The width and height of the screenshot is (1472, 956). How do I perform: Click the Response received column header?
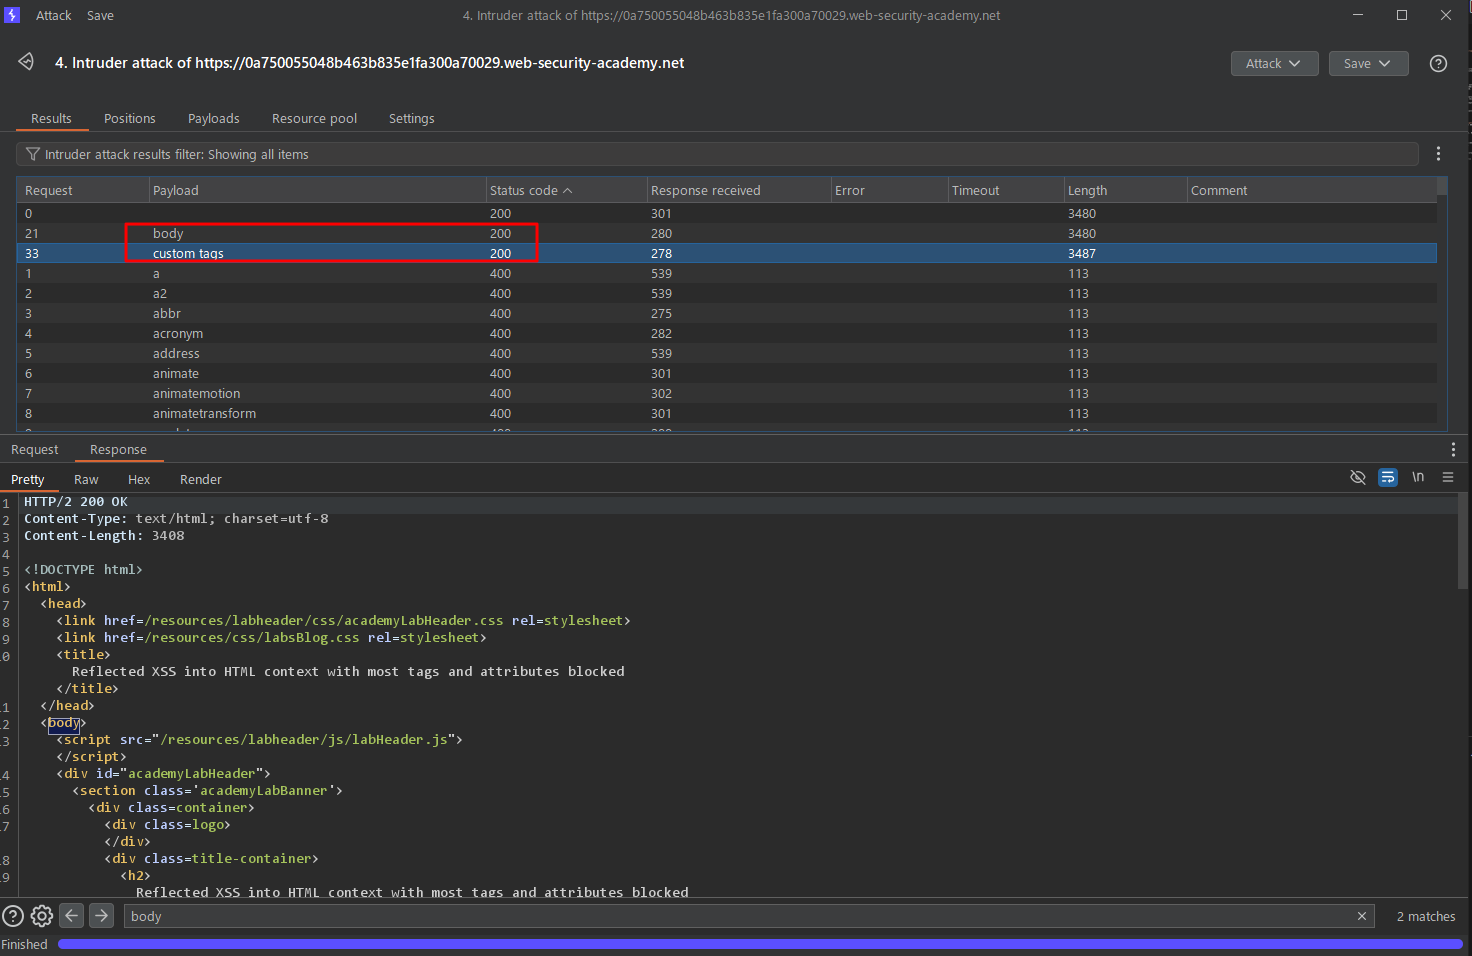(739, 190)
